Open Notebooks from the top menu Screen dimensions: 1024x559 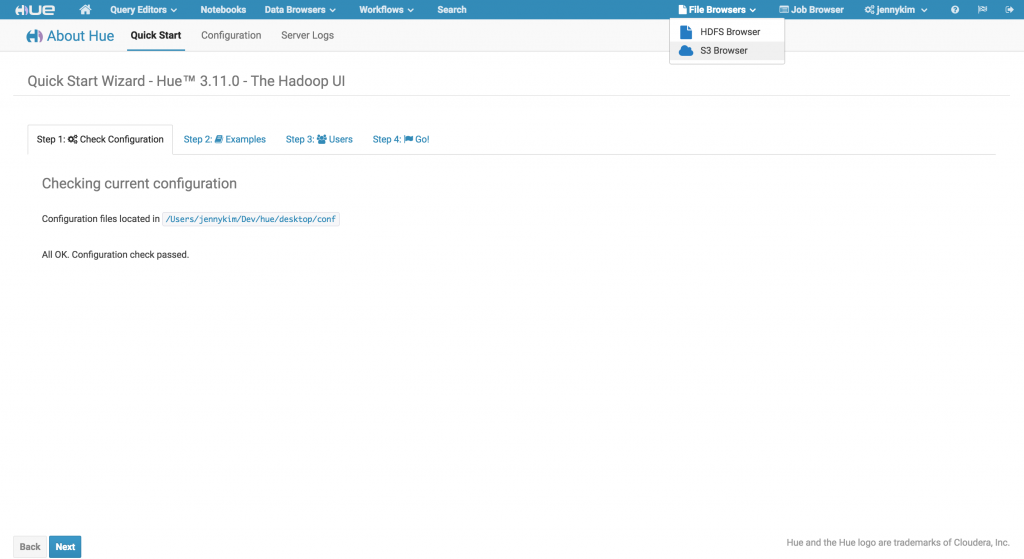(223, 10)
